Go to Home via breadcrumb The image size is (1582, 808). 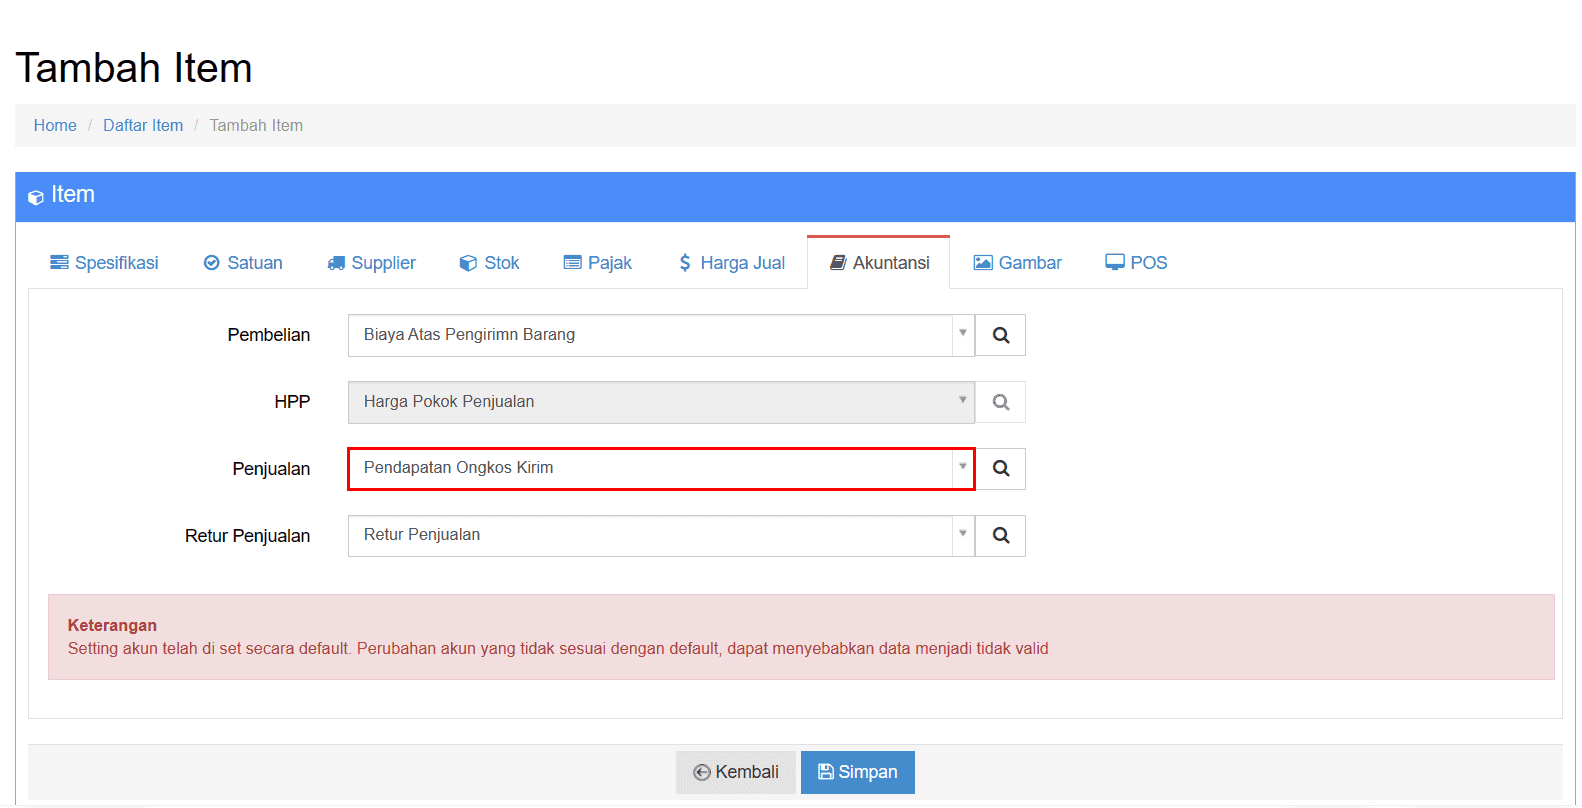point(55,126)
